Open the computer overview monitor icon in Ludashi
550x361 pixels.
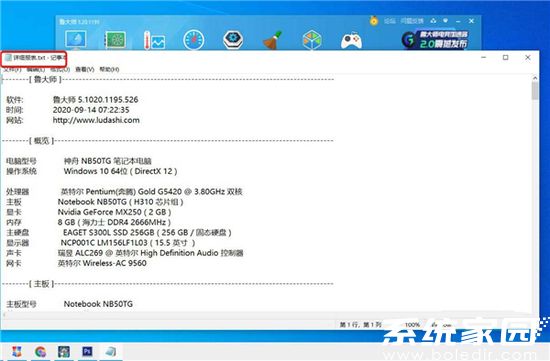point(75,40)
